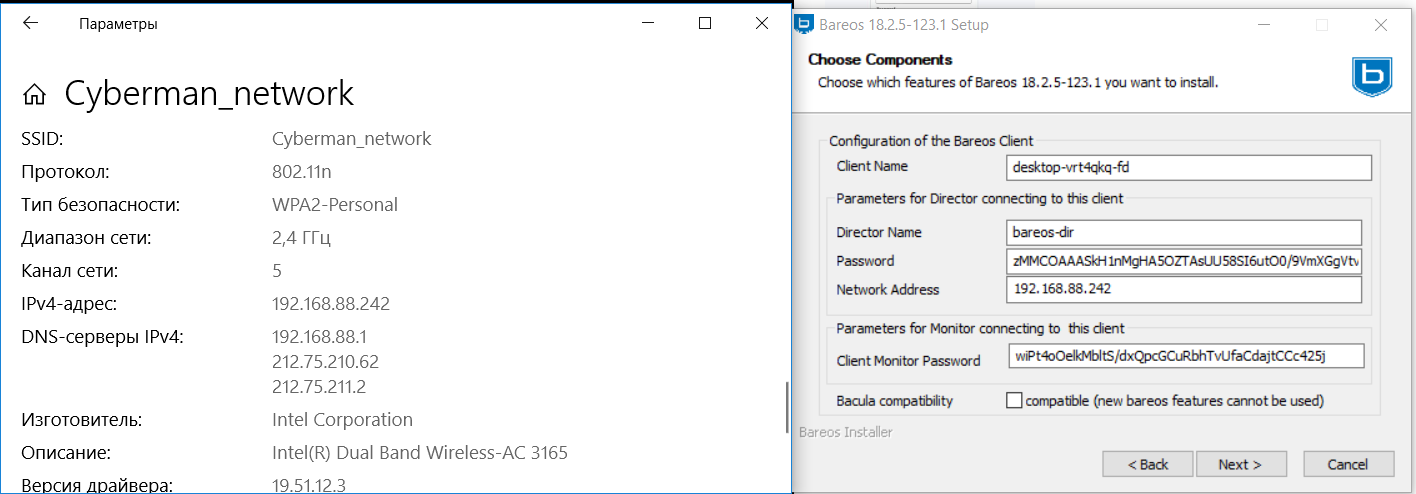This screenshot has width=1416, height=494.
Task: Click the Client Monitor Password field
Action: (1186, 357)
